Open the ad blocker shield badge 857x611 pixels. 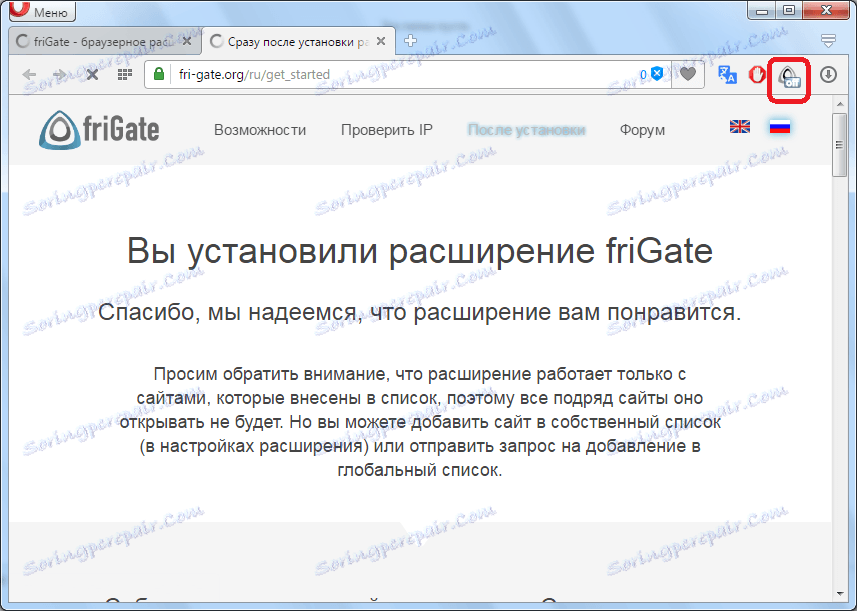pos(651,74)
